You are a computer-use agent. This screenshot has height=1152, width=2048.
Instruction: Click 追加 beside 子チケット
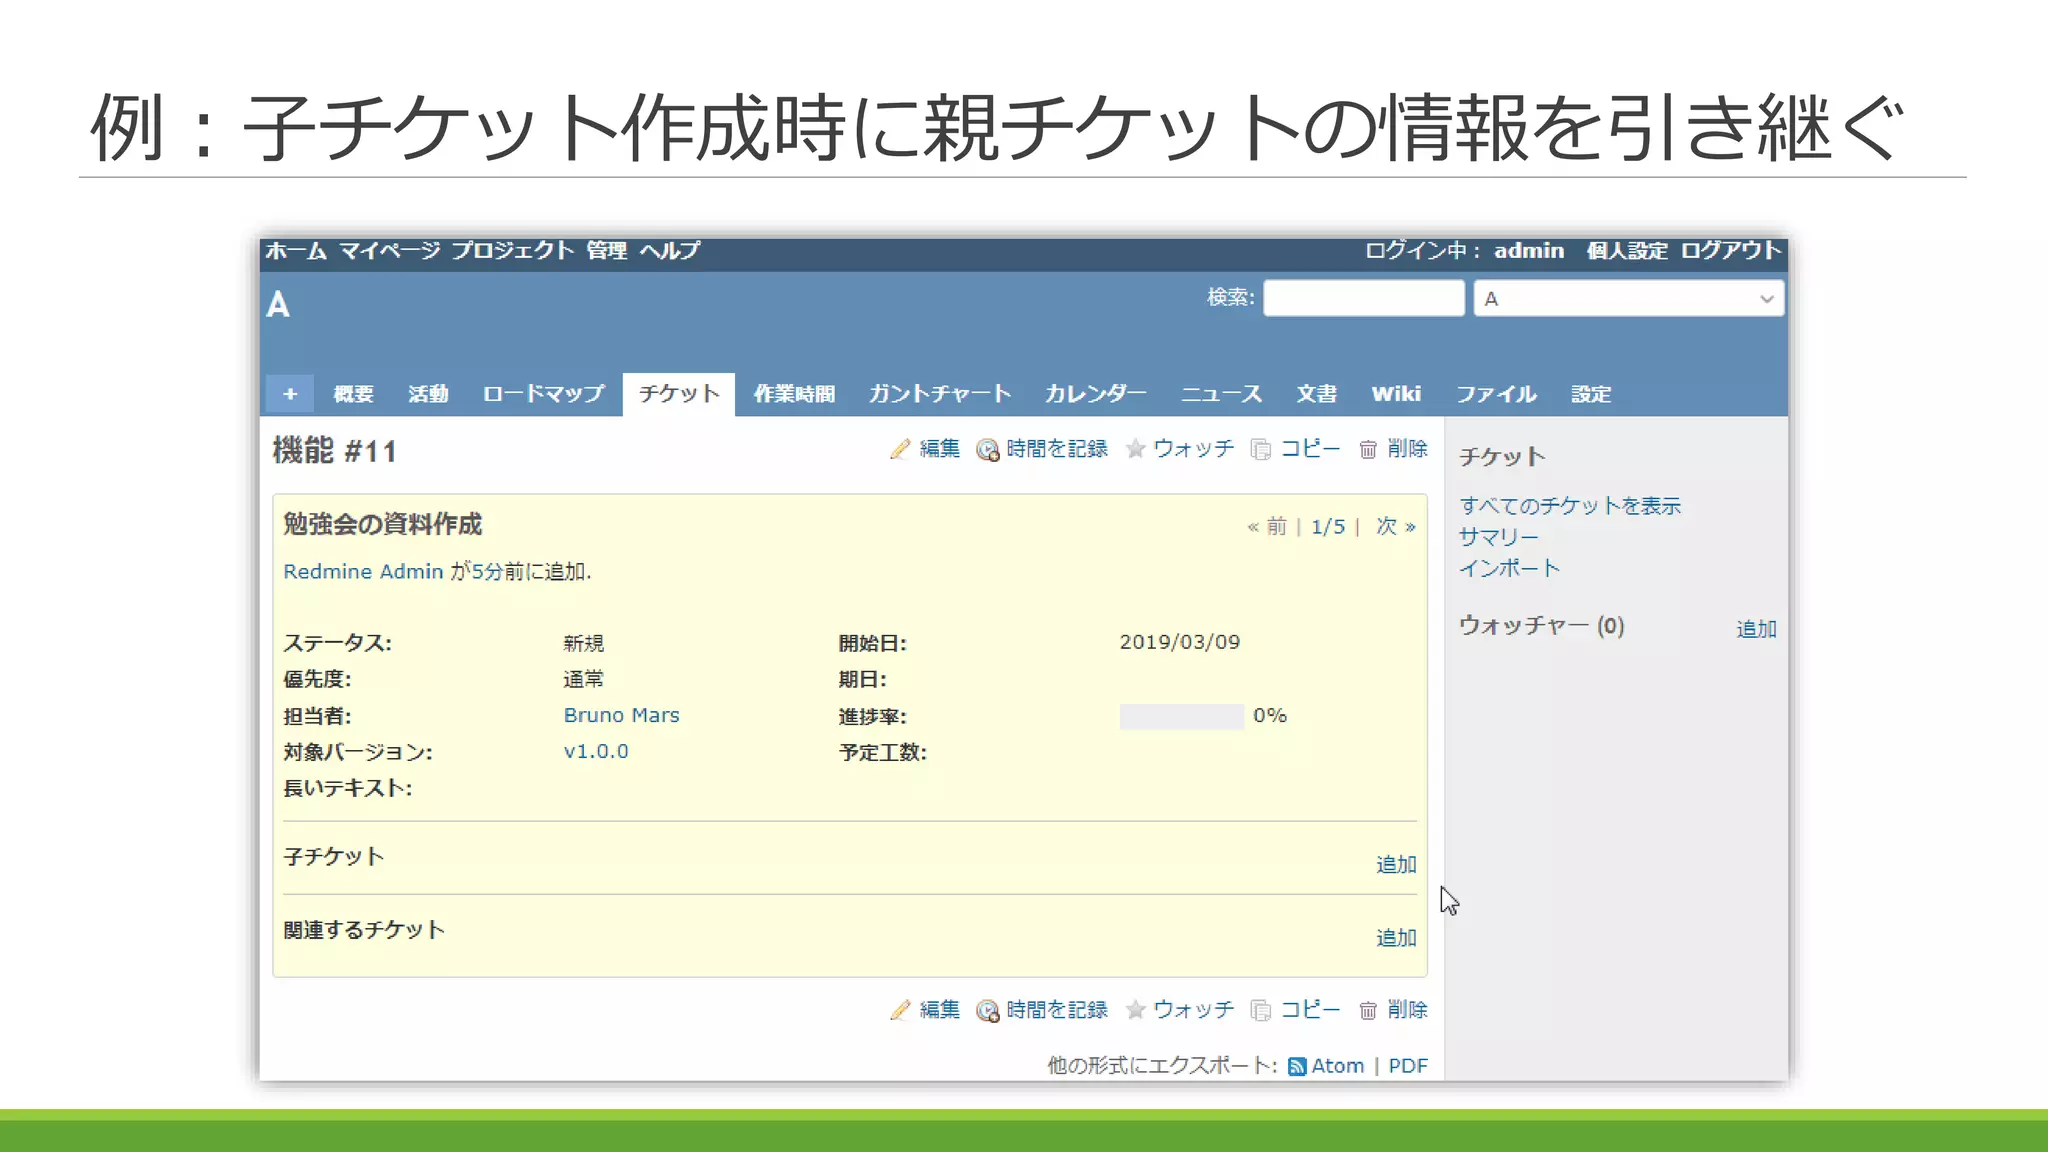1396,865
